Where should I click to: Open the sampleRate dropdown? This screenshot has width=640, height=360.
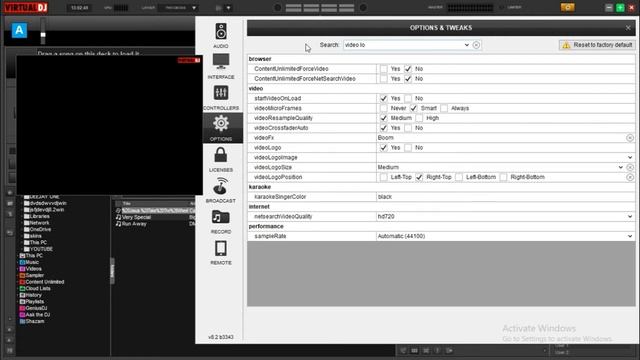coord(630,236)
